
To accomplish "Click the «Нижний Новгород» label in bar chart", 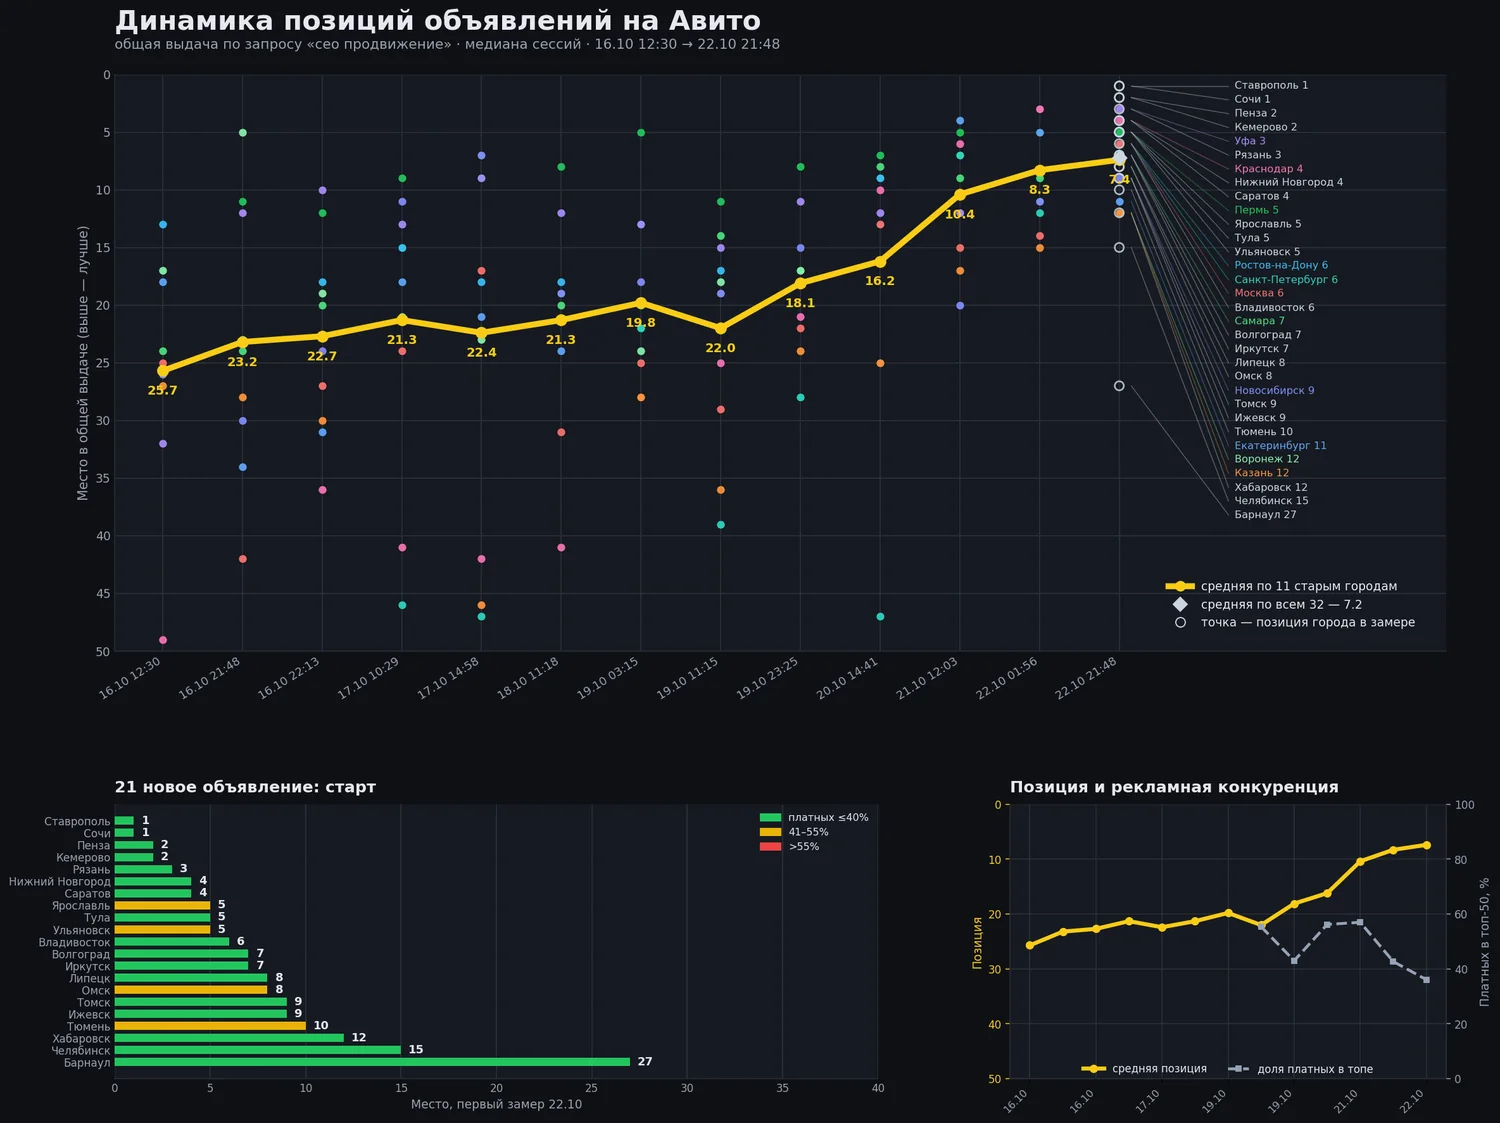I will tap(60, 882).
